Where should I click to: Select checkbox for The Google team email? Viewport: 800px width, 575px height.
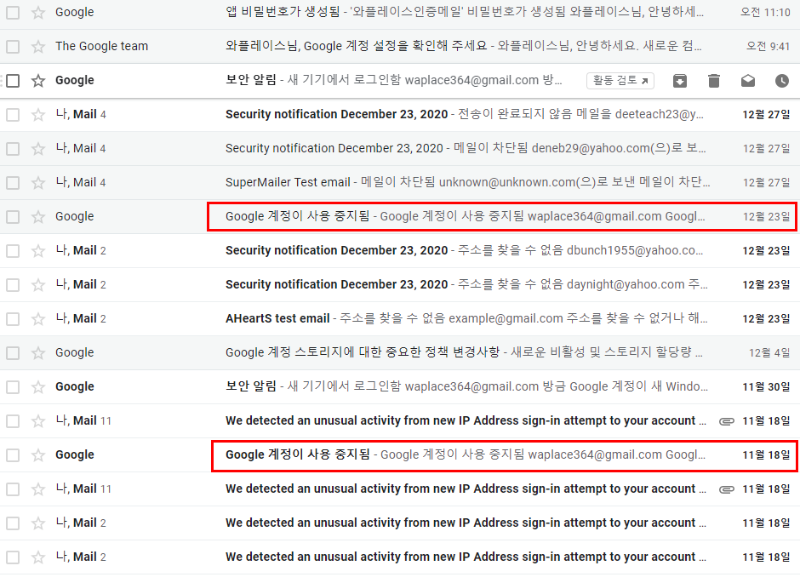13,47
